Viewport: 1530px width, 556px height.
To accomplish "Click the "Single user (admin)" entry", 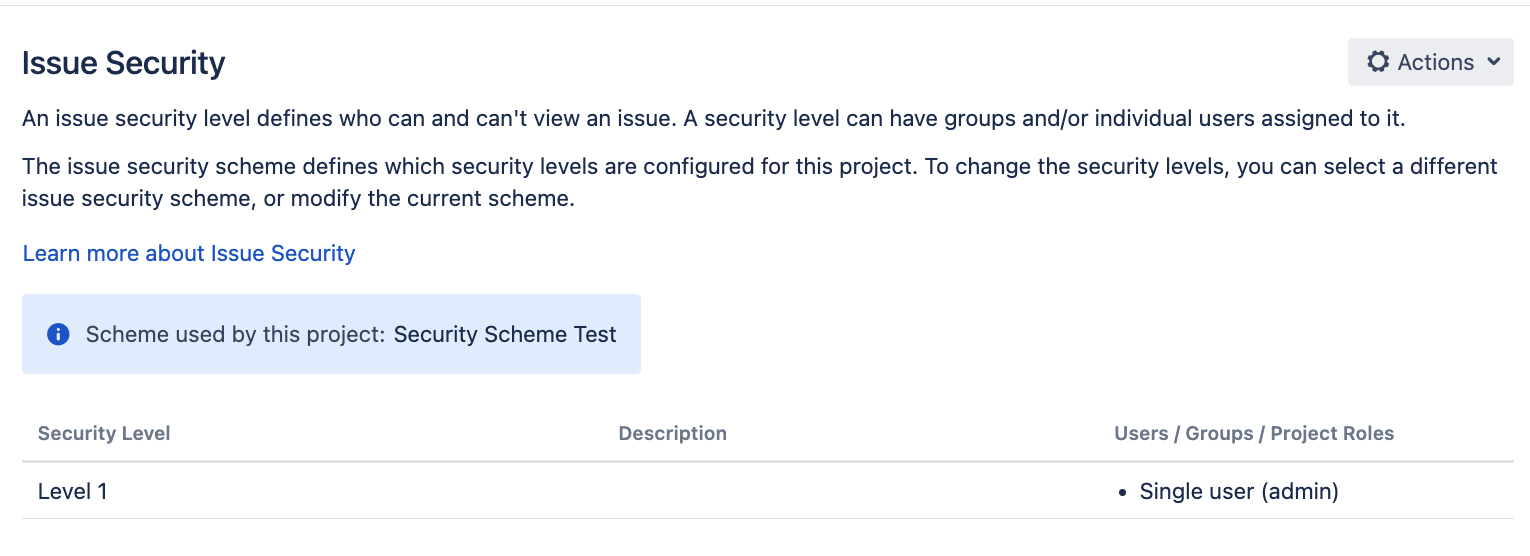I will (x=1239, y=491).
